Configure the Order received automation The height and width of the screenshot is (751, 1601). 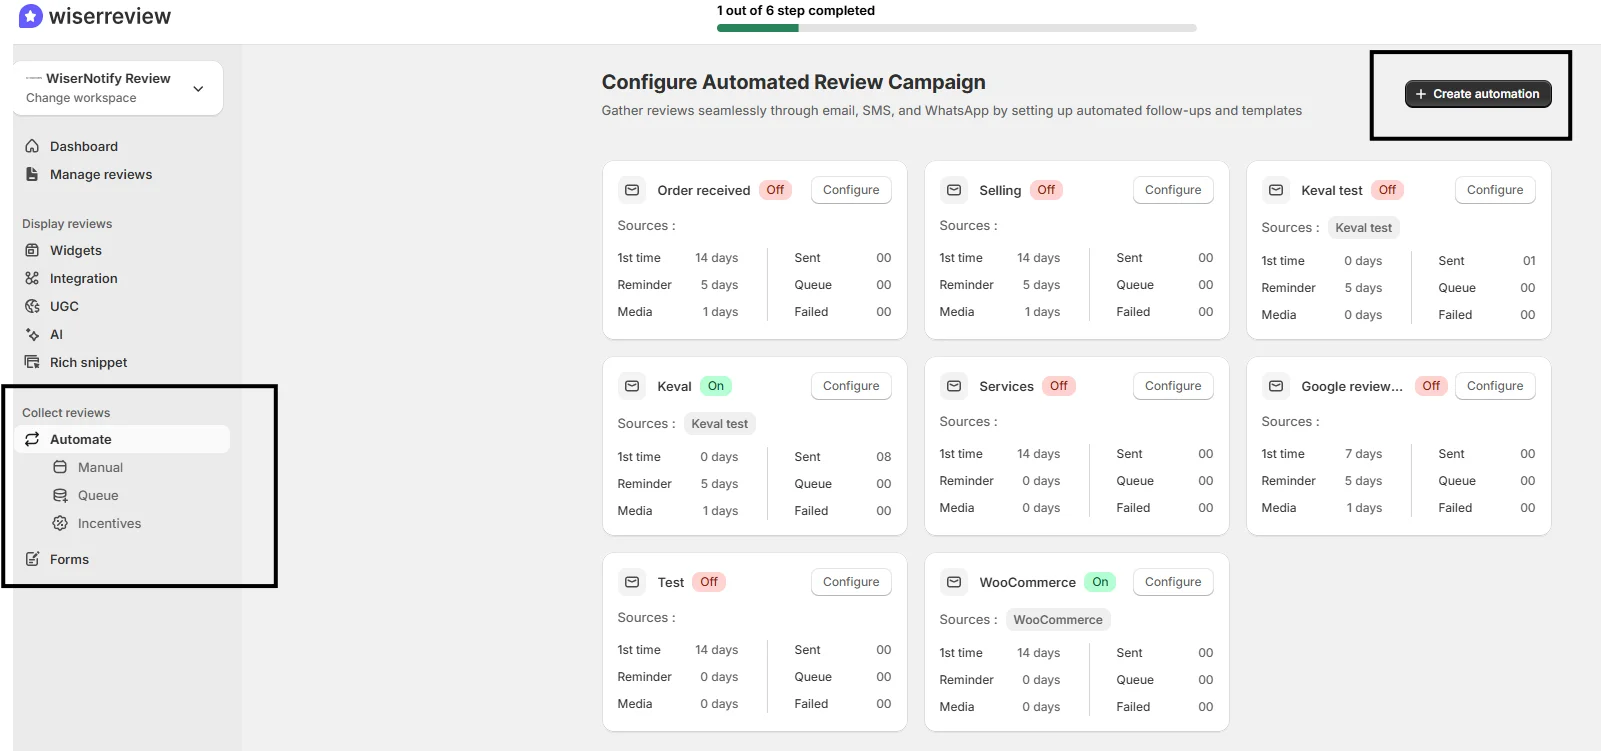click(x=851, y=190)
